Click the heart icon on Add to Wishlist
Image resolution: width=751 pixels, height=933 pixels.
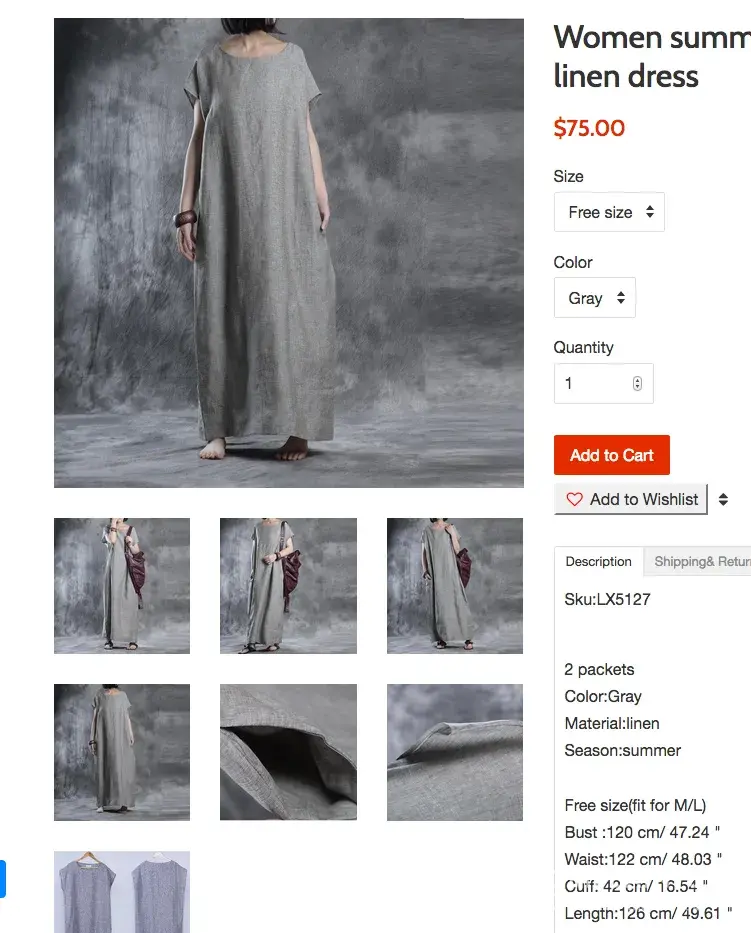(x=574, y=499)
